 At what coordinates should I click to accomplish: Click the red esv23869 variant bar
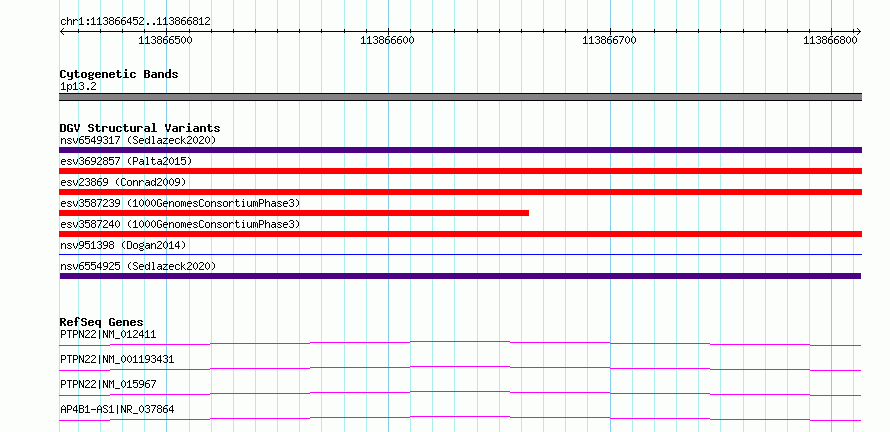click(x=460, y=192)
